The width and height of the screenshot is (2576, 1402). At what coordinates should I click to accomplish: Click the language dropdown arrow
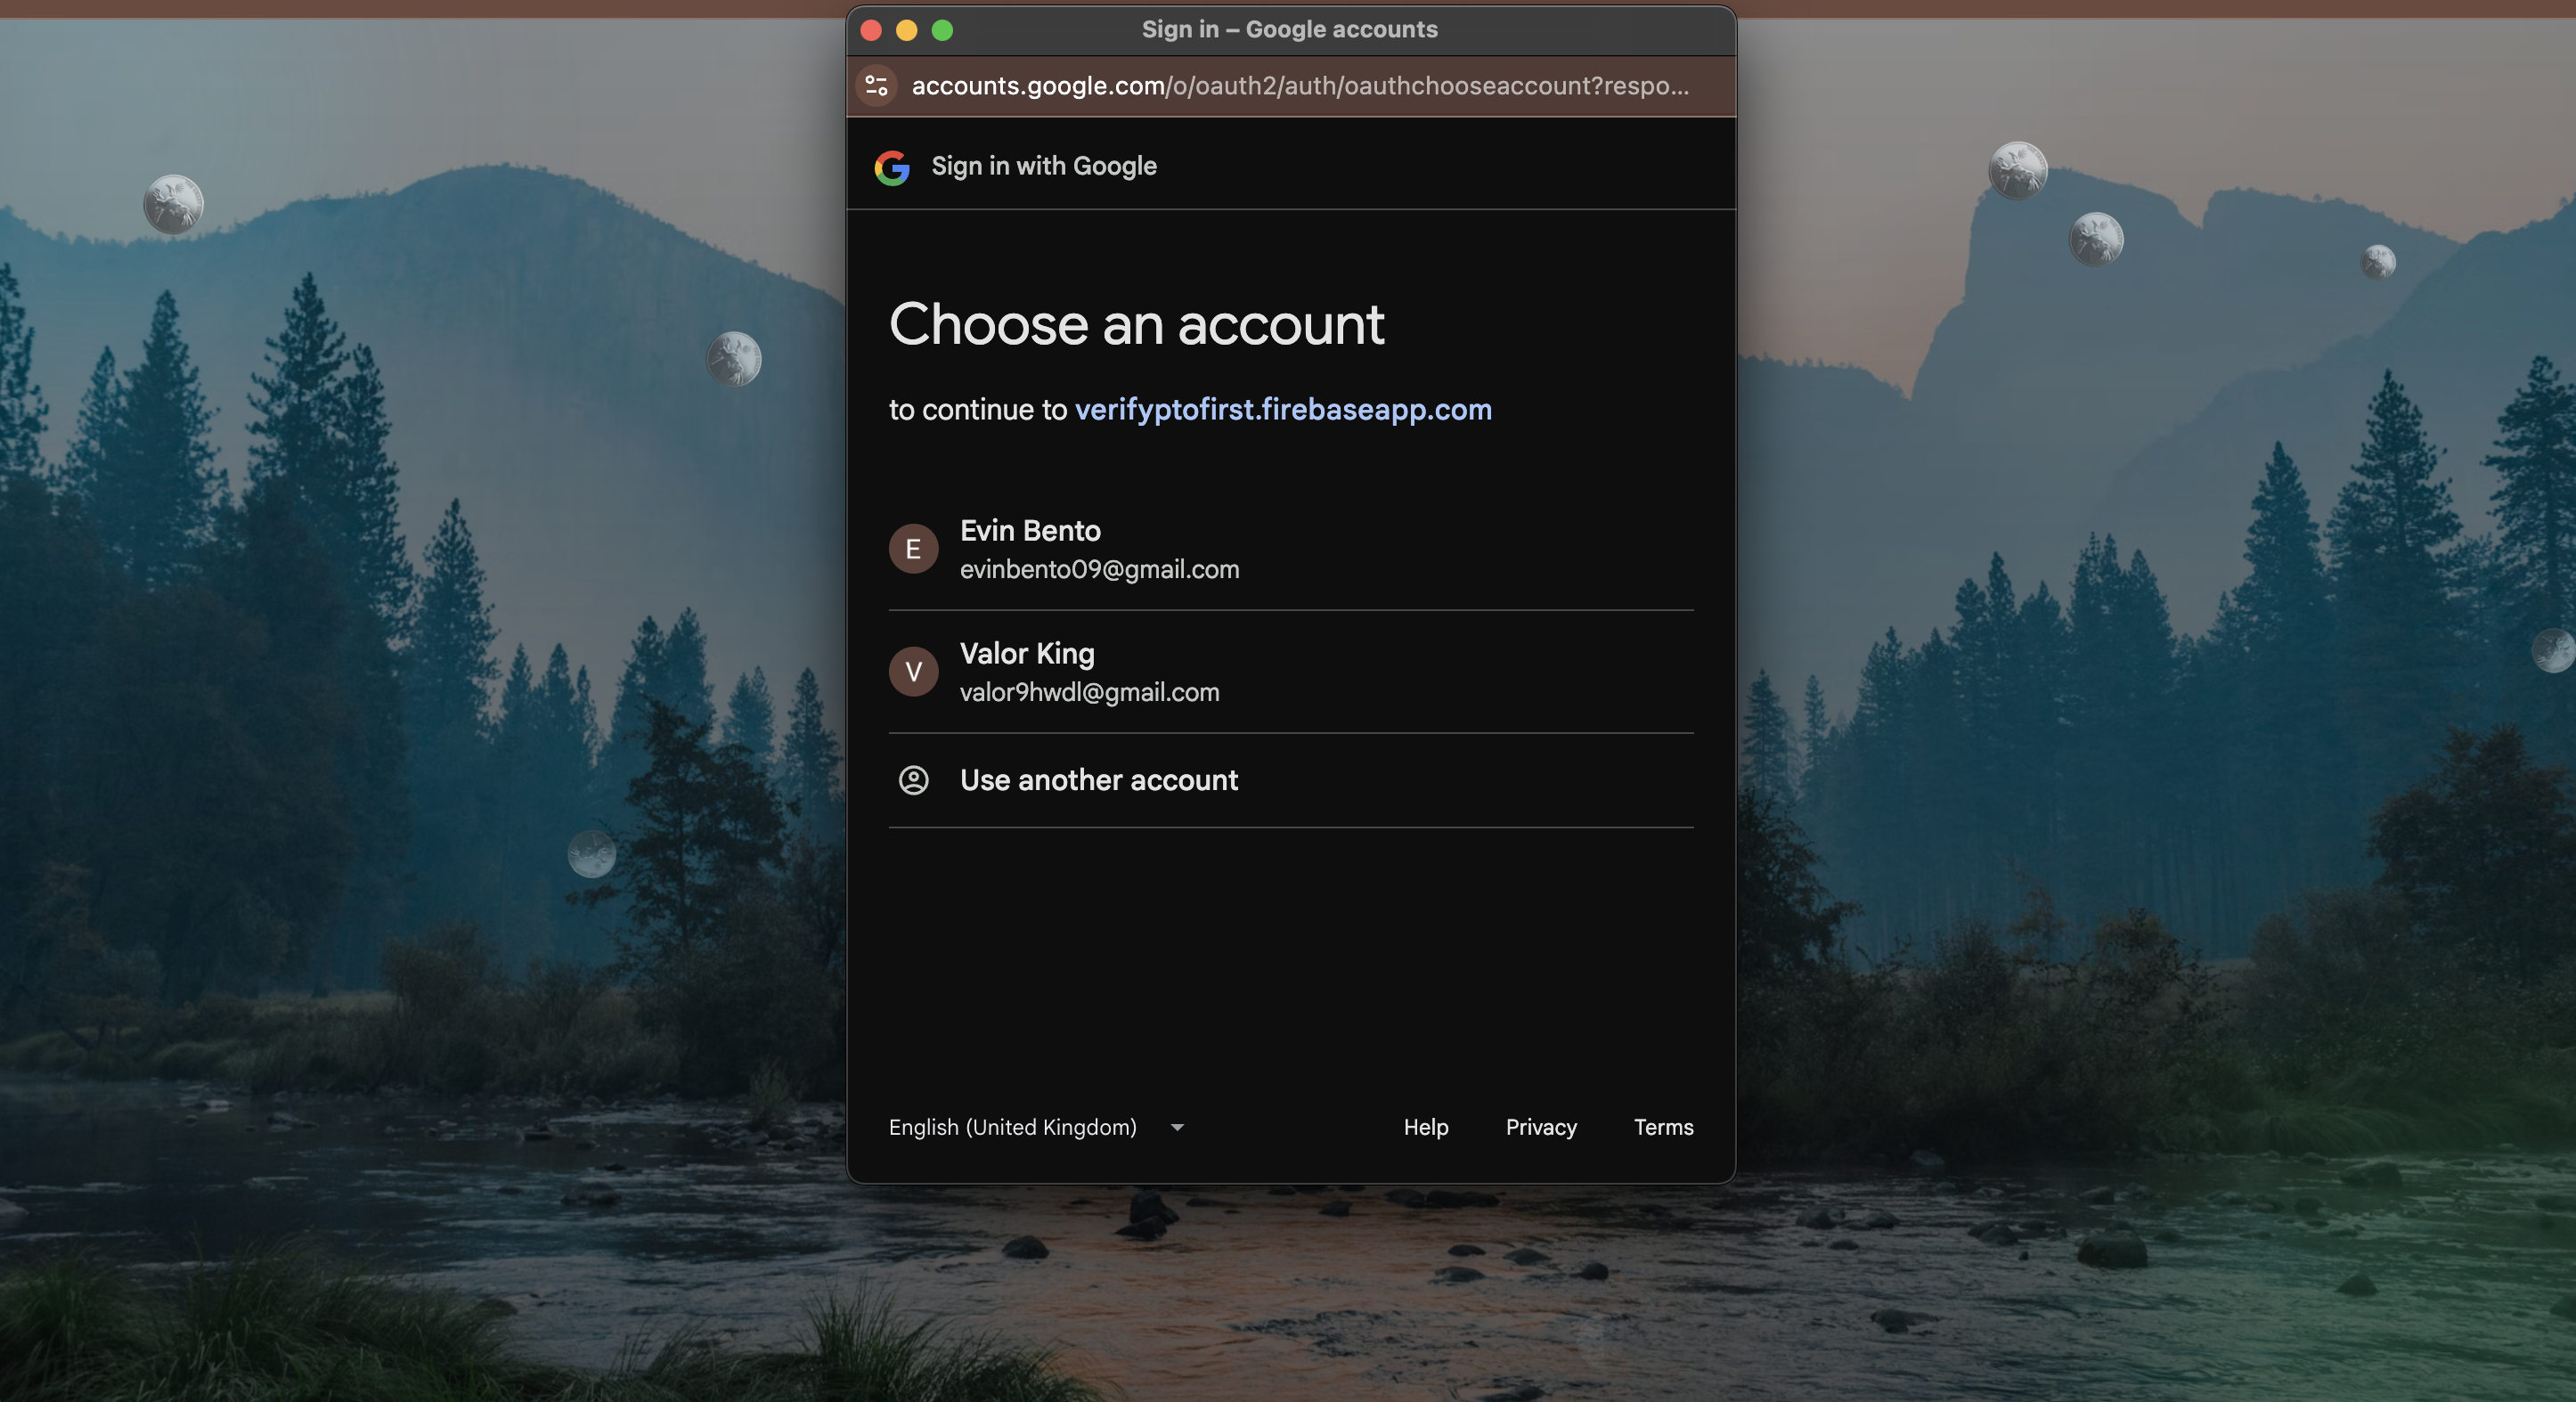1177,1127
